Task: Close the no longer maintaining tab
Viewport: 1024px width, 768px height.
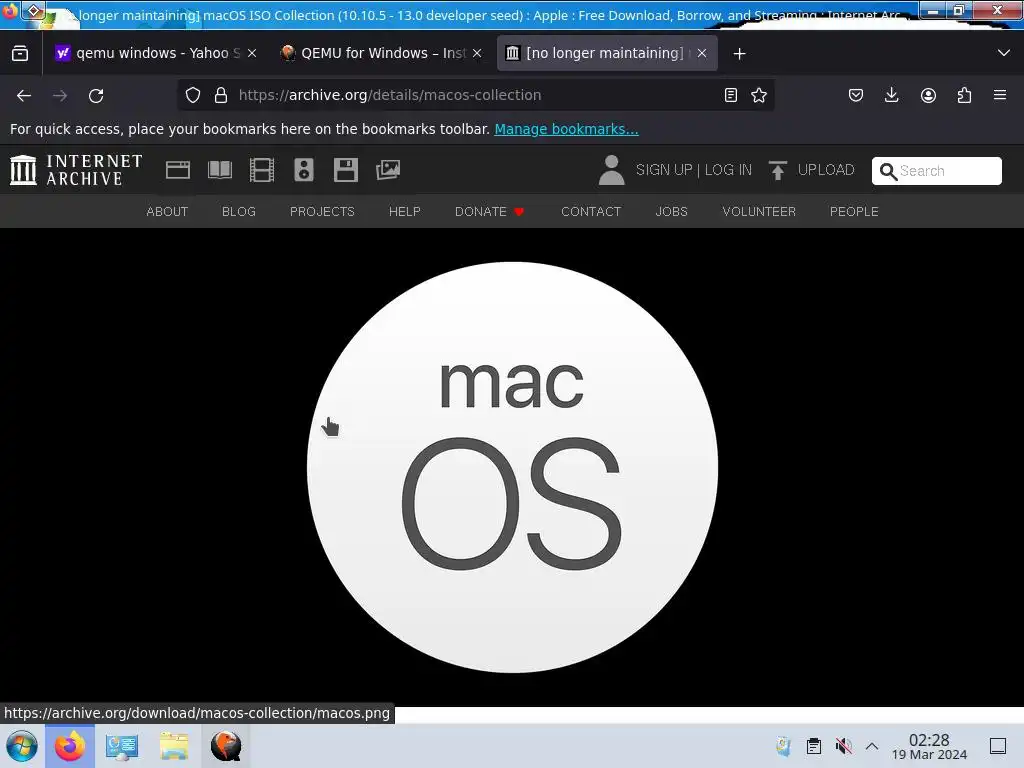Action: tap(702, 53)
